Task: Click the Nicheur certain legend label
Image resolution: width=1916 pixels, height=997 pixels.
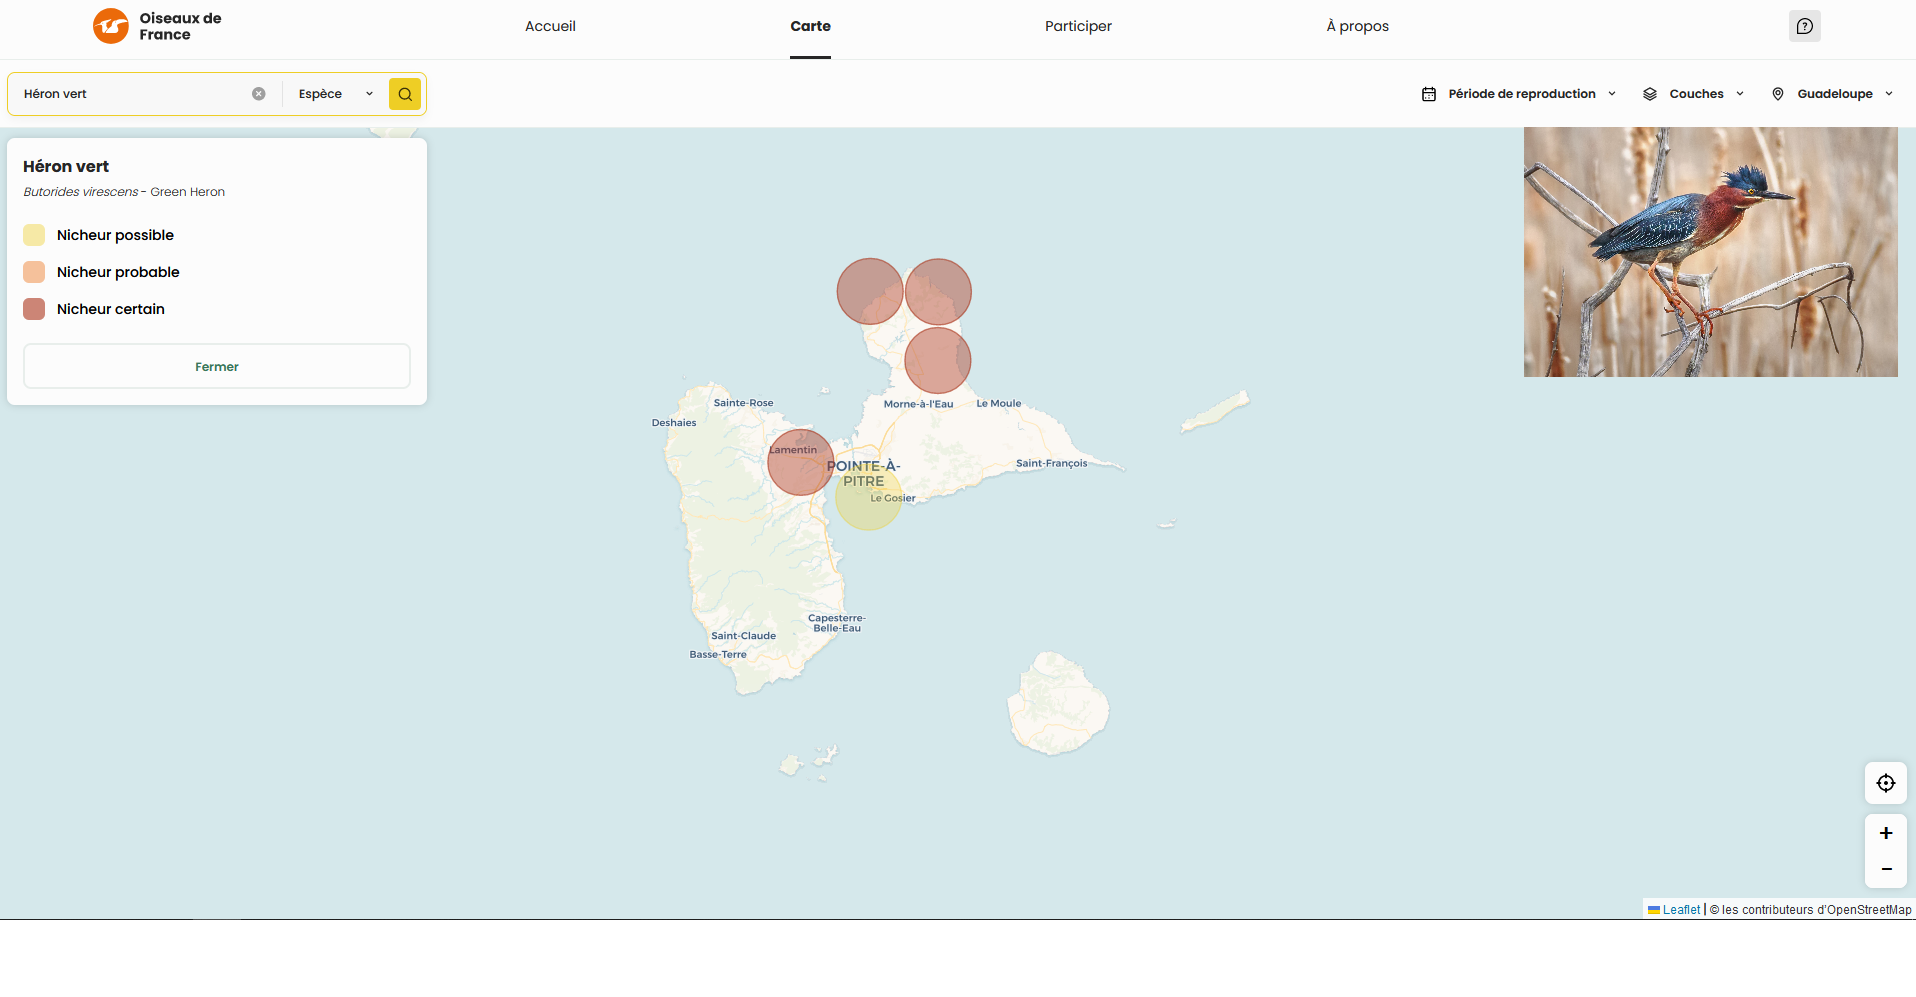Action: coord(111,309)
